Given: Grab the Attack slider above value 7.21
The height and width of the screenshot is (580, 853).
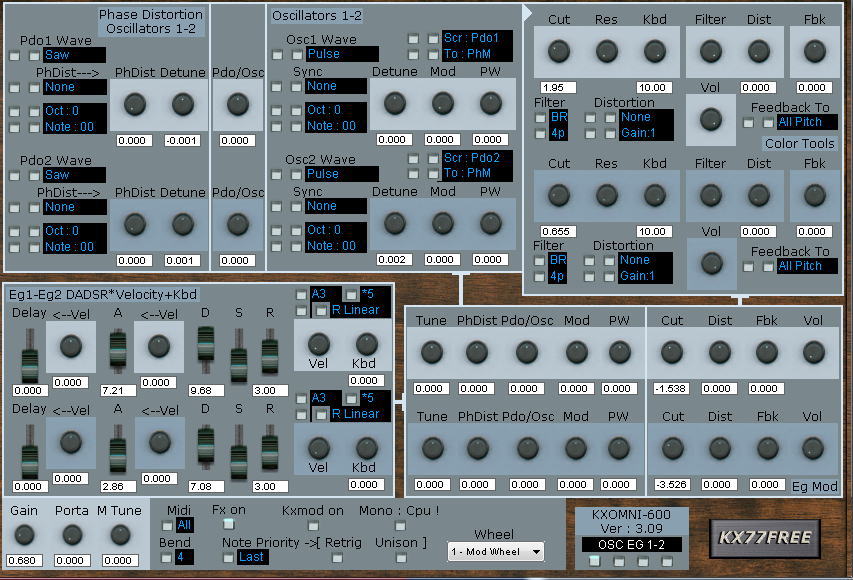Looking at the screenshot, I should coord(118,349).
